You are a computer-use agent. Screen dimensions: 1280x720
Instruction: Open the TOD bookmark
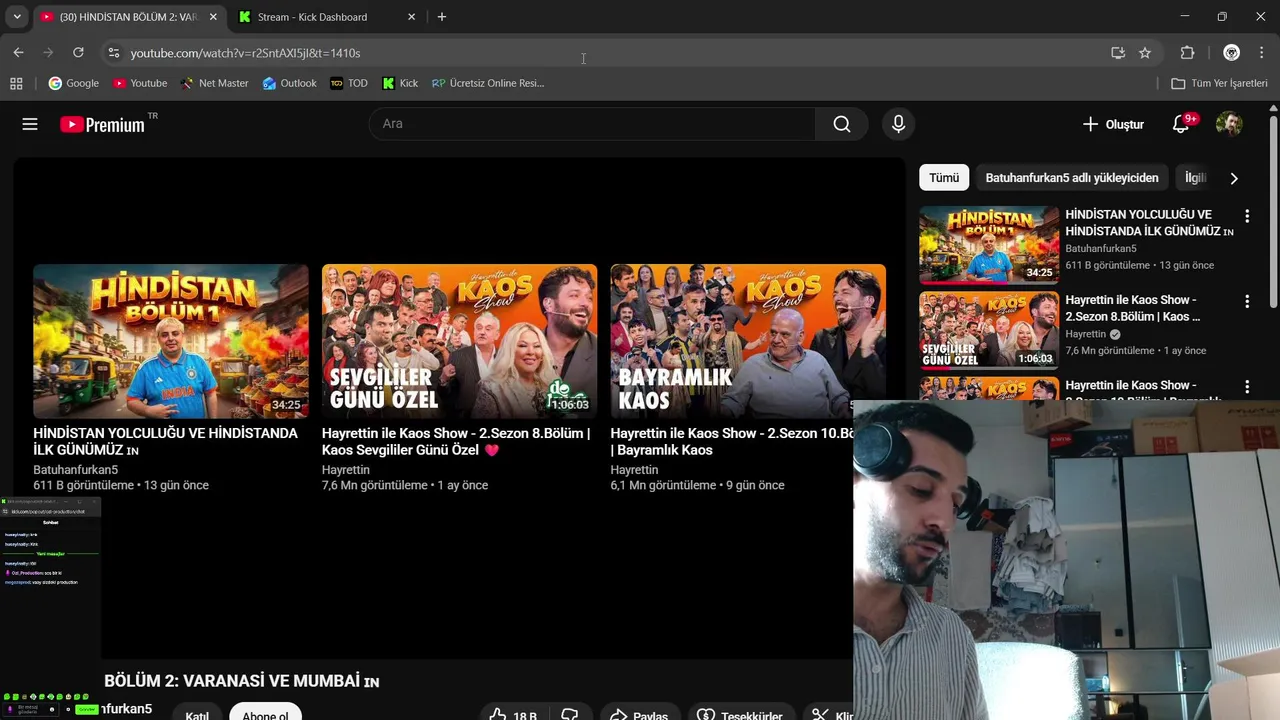coord(349,83)
